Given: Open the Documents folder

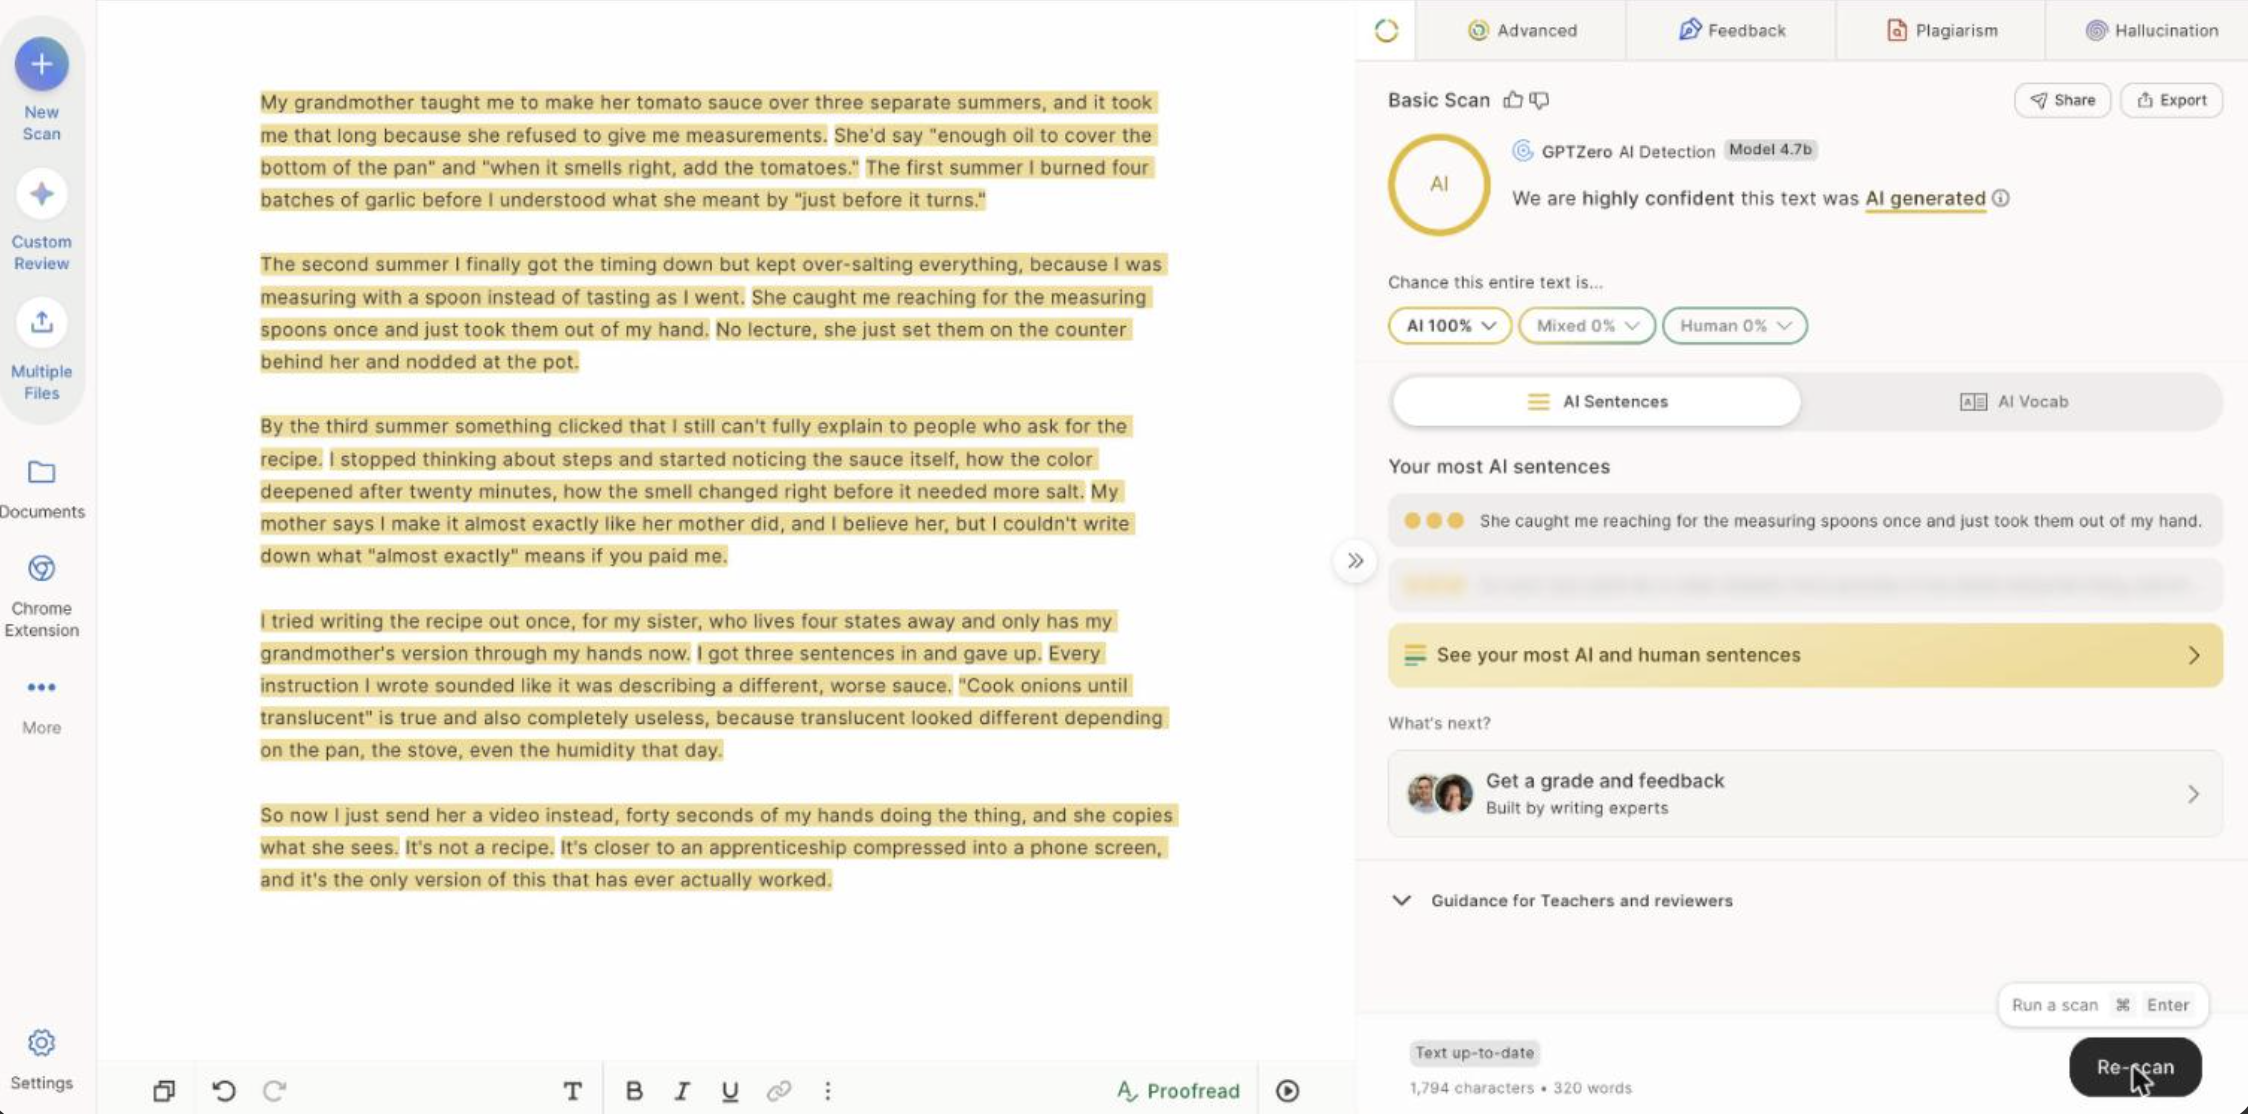Looking at the screenshot, I should tap(41, 489).
